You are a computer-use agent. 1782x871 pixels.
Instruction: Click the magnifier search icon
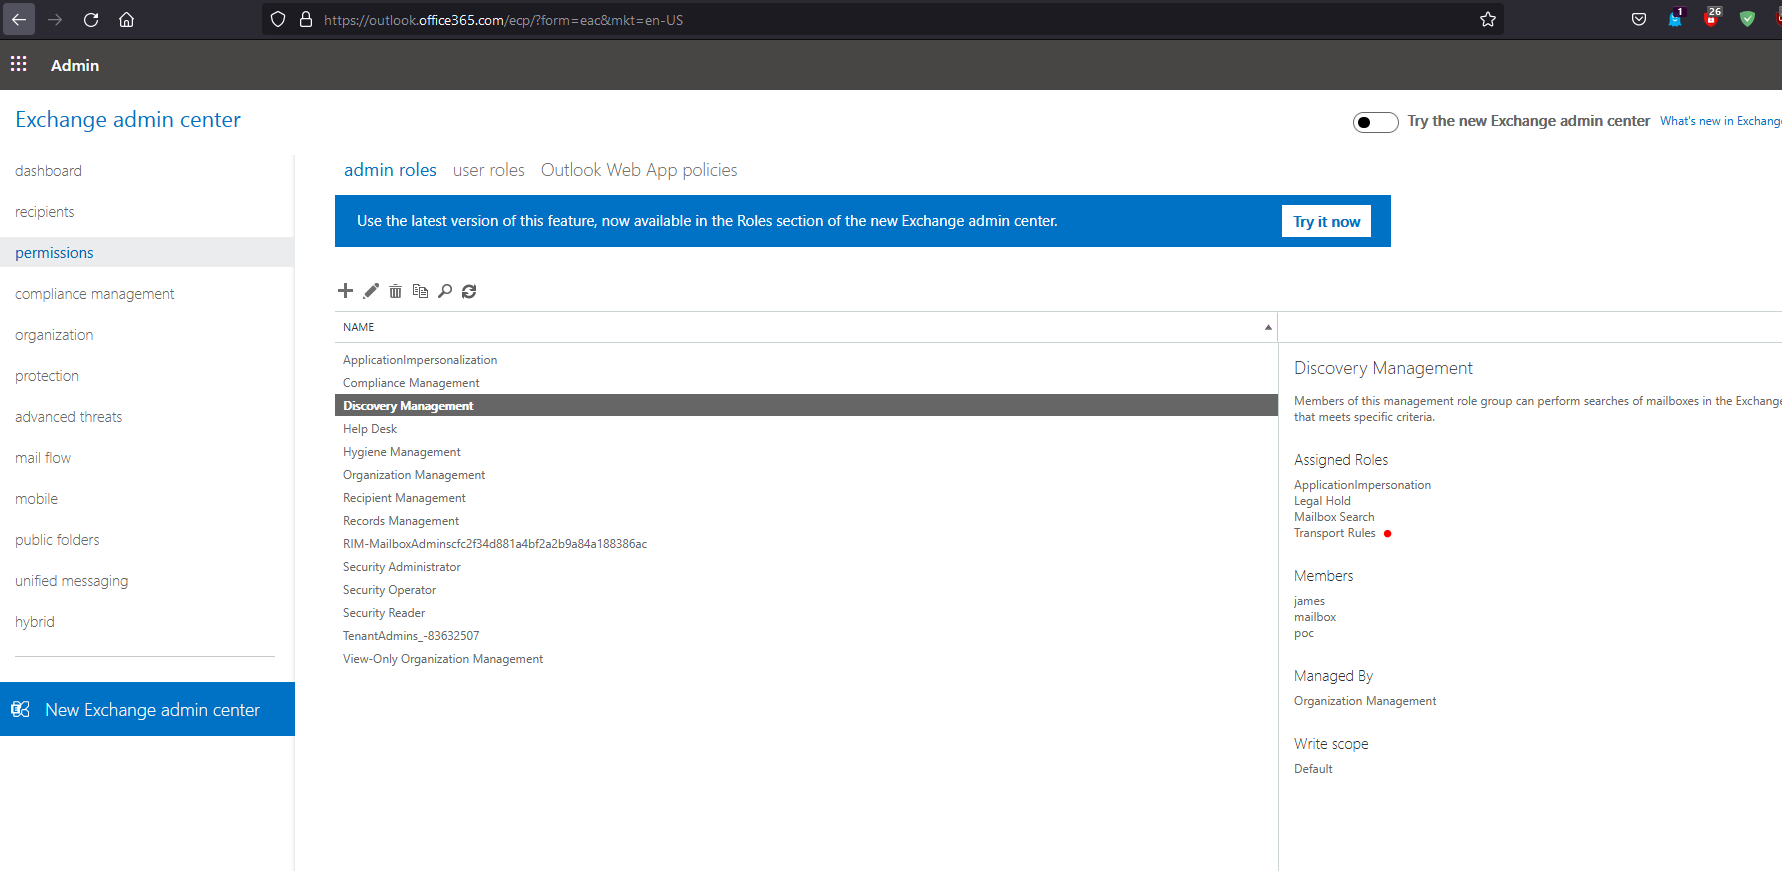tap(445, 291)
